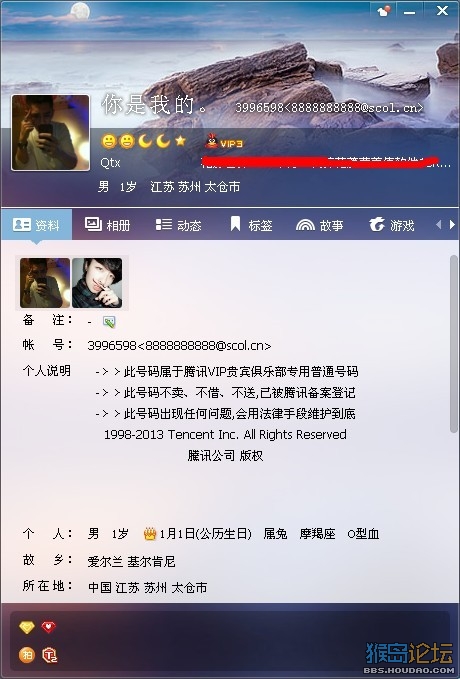
Task: Click the red heart gem icon
Action: pos(49,626)
